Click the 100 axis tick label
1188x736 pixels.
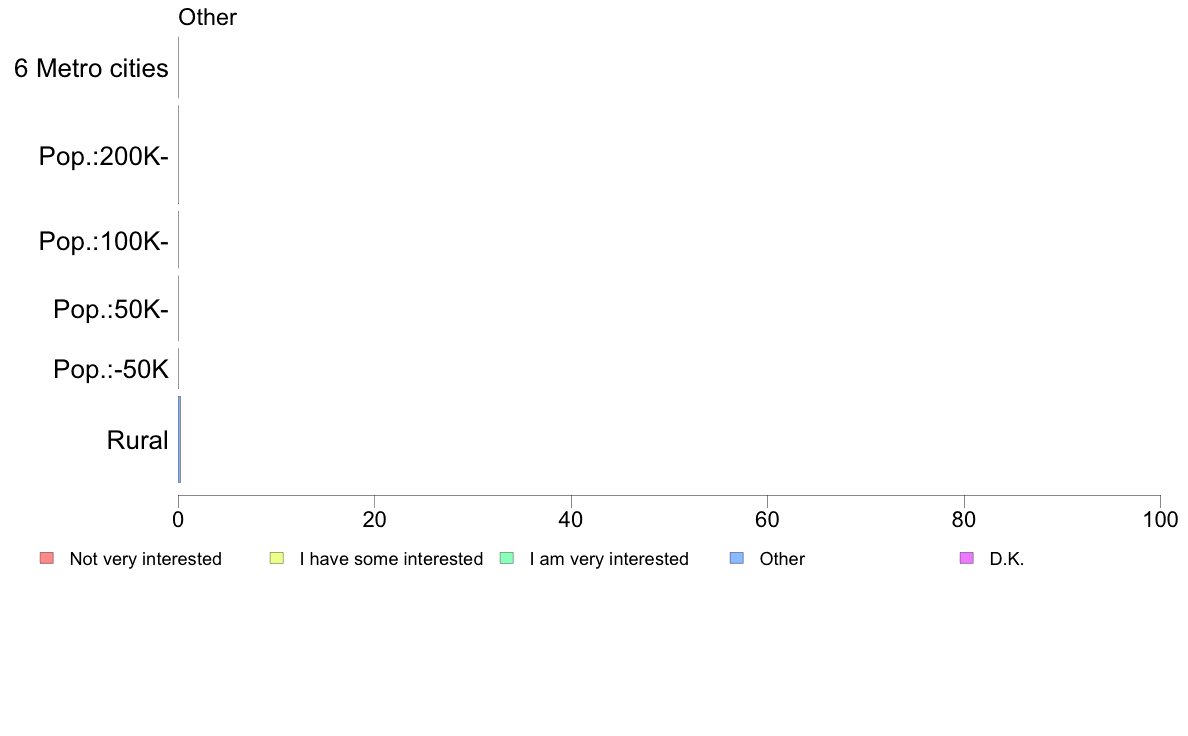coord(1160,519)
